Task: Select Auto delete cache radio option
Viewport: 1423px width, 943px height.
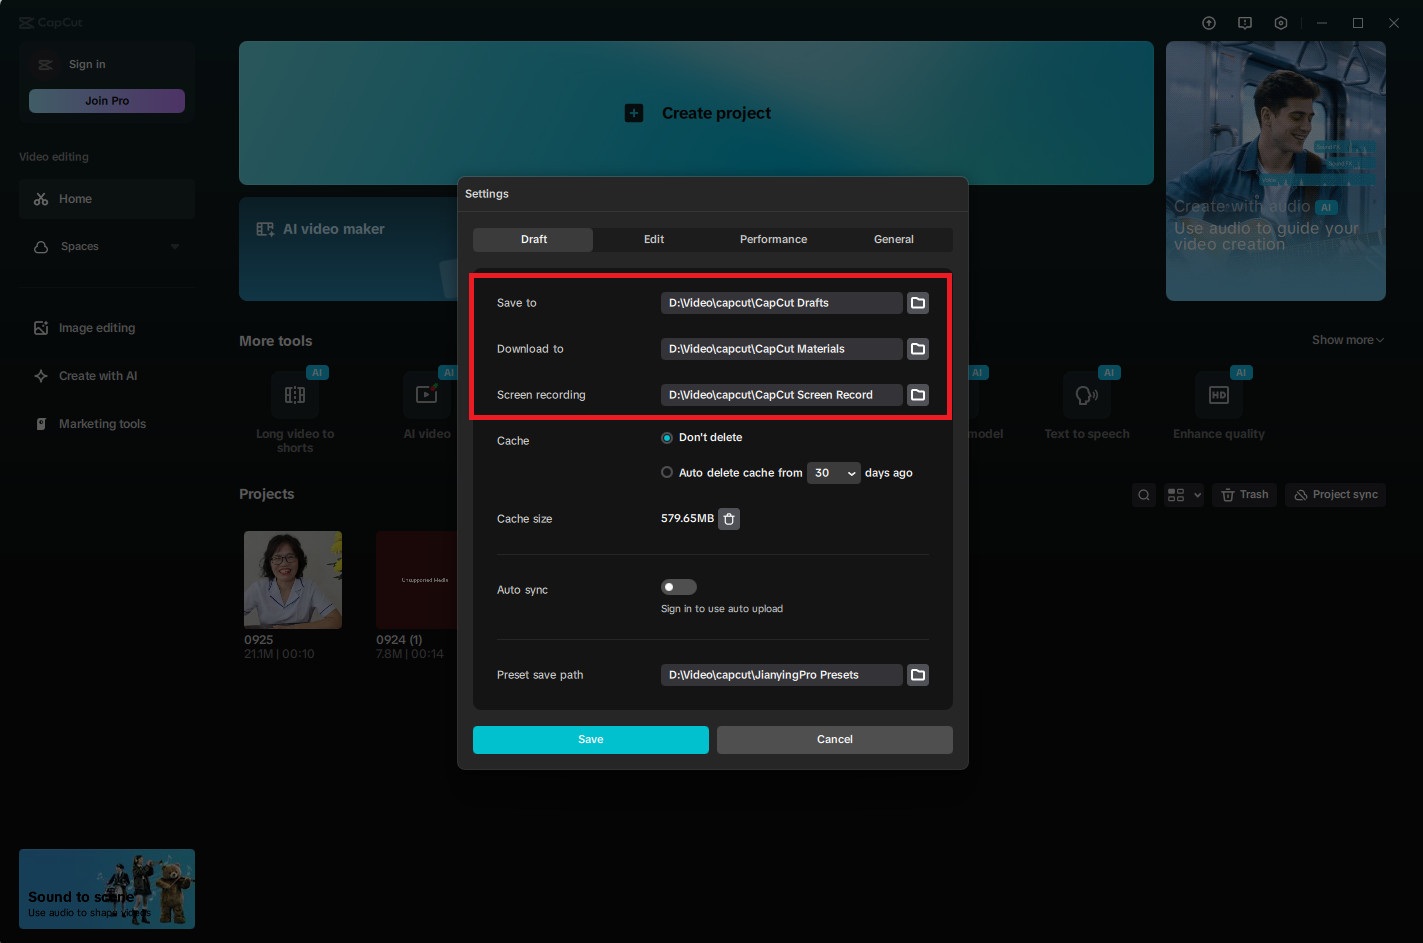Action: point(667,473)
